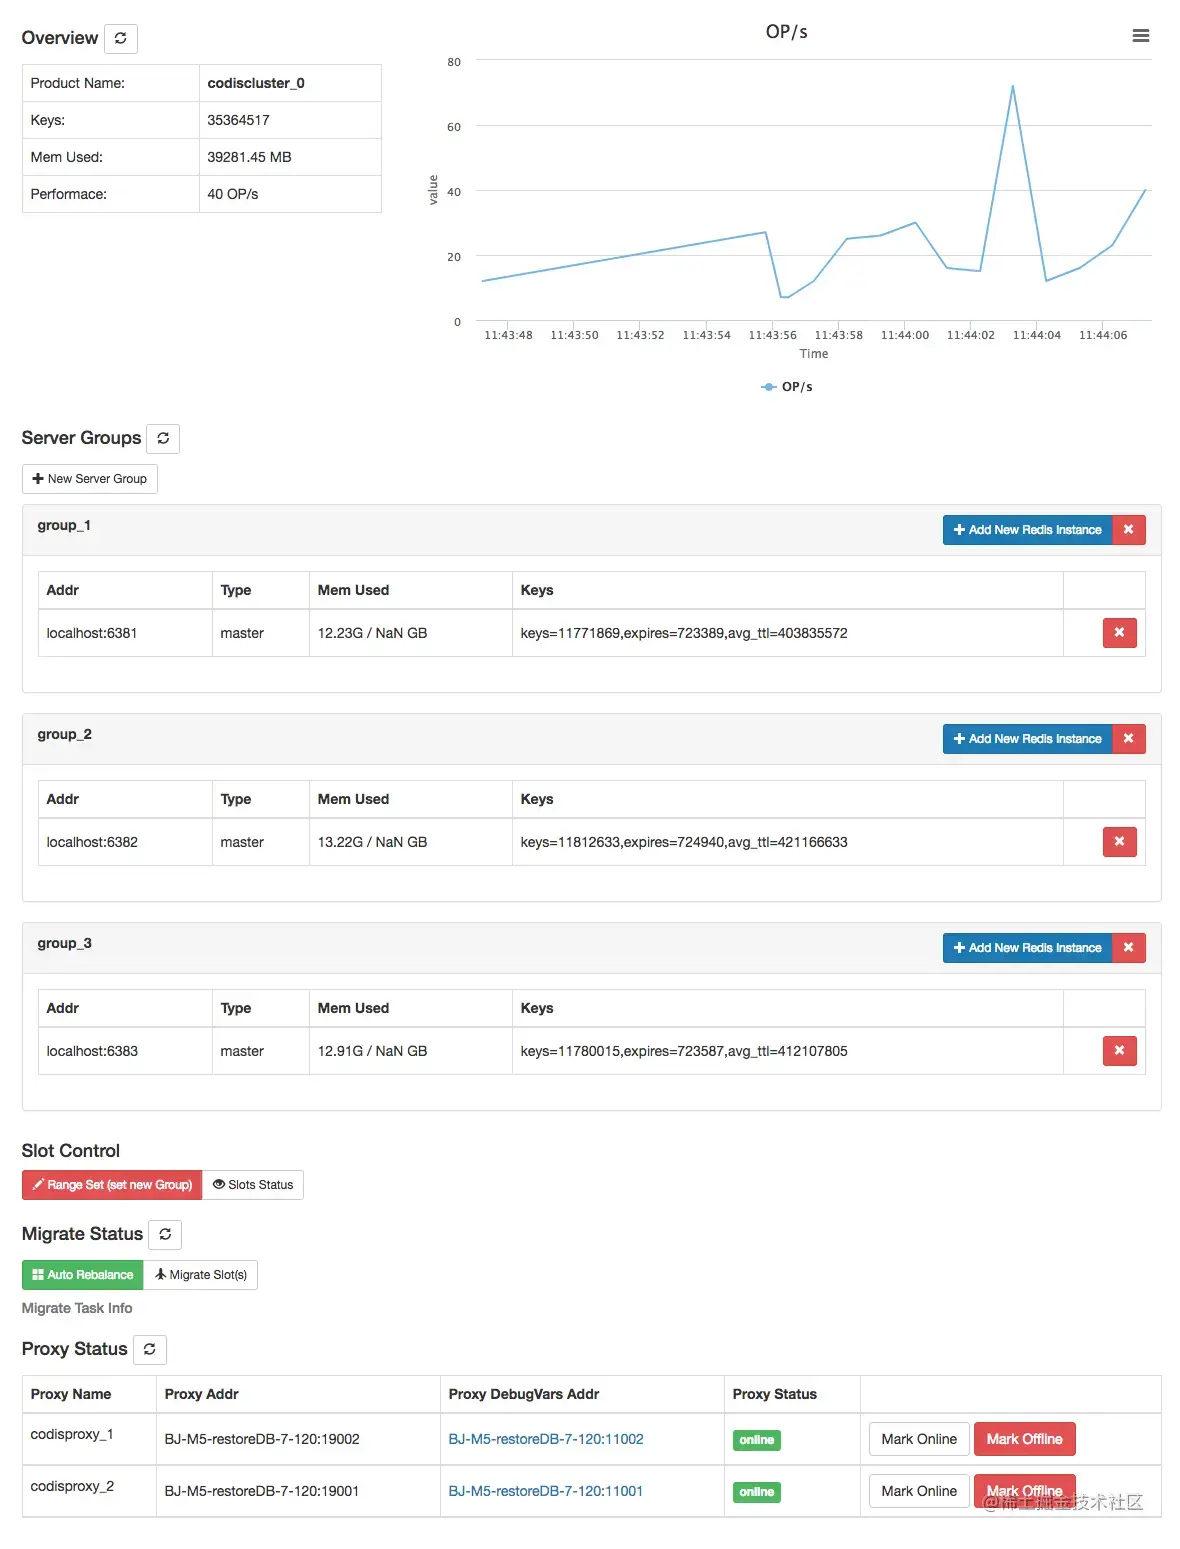Open the BJ-M5-restoreDB-7-120:11002 DebugVars link

[546, 1438]
